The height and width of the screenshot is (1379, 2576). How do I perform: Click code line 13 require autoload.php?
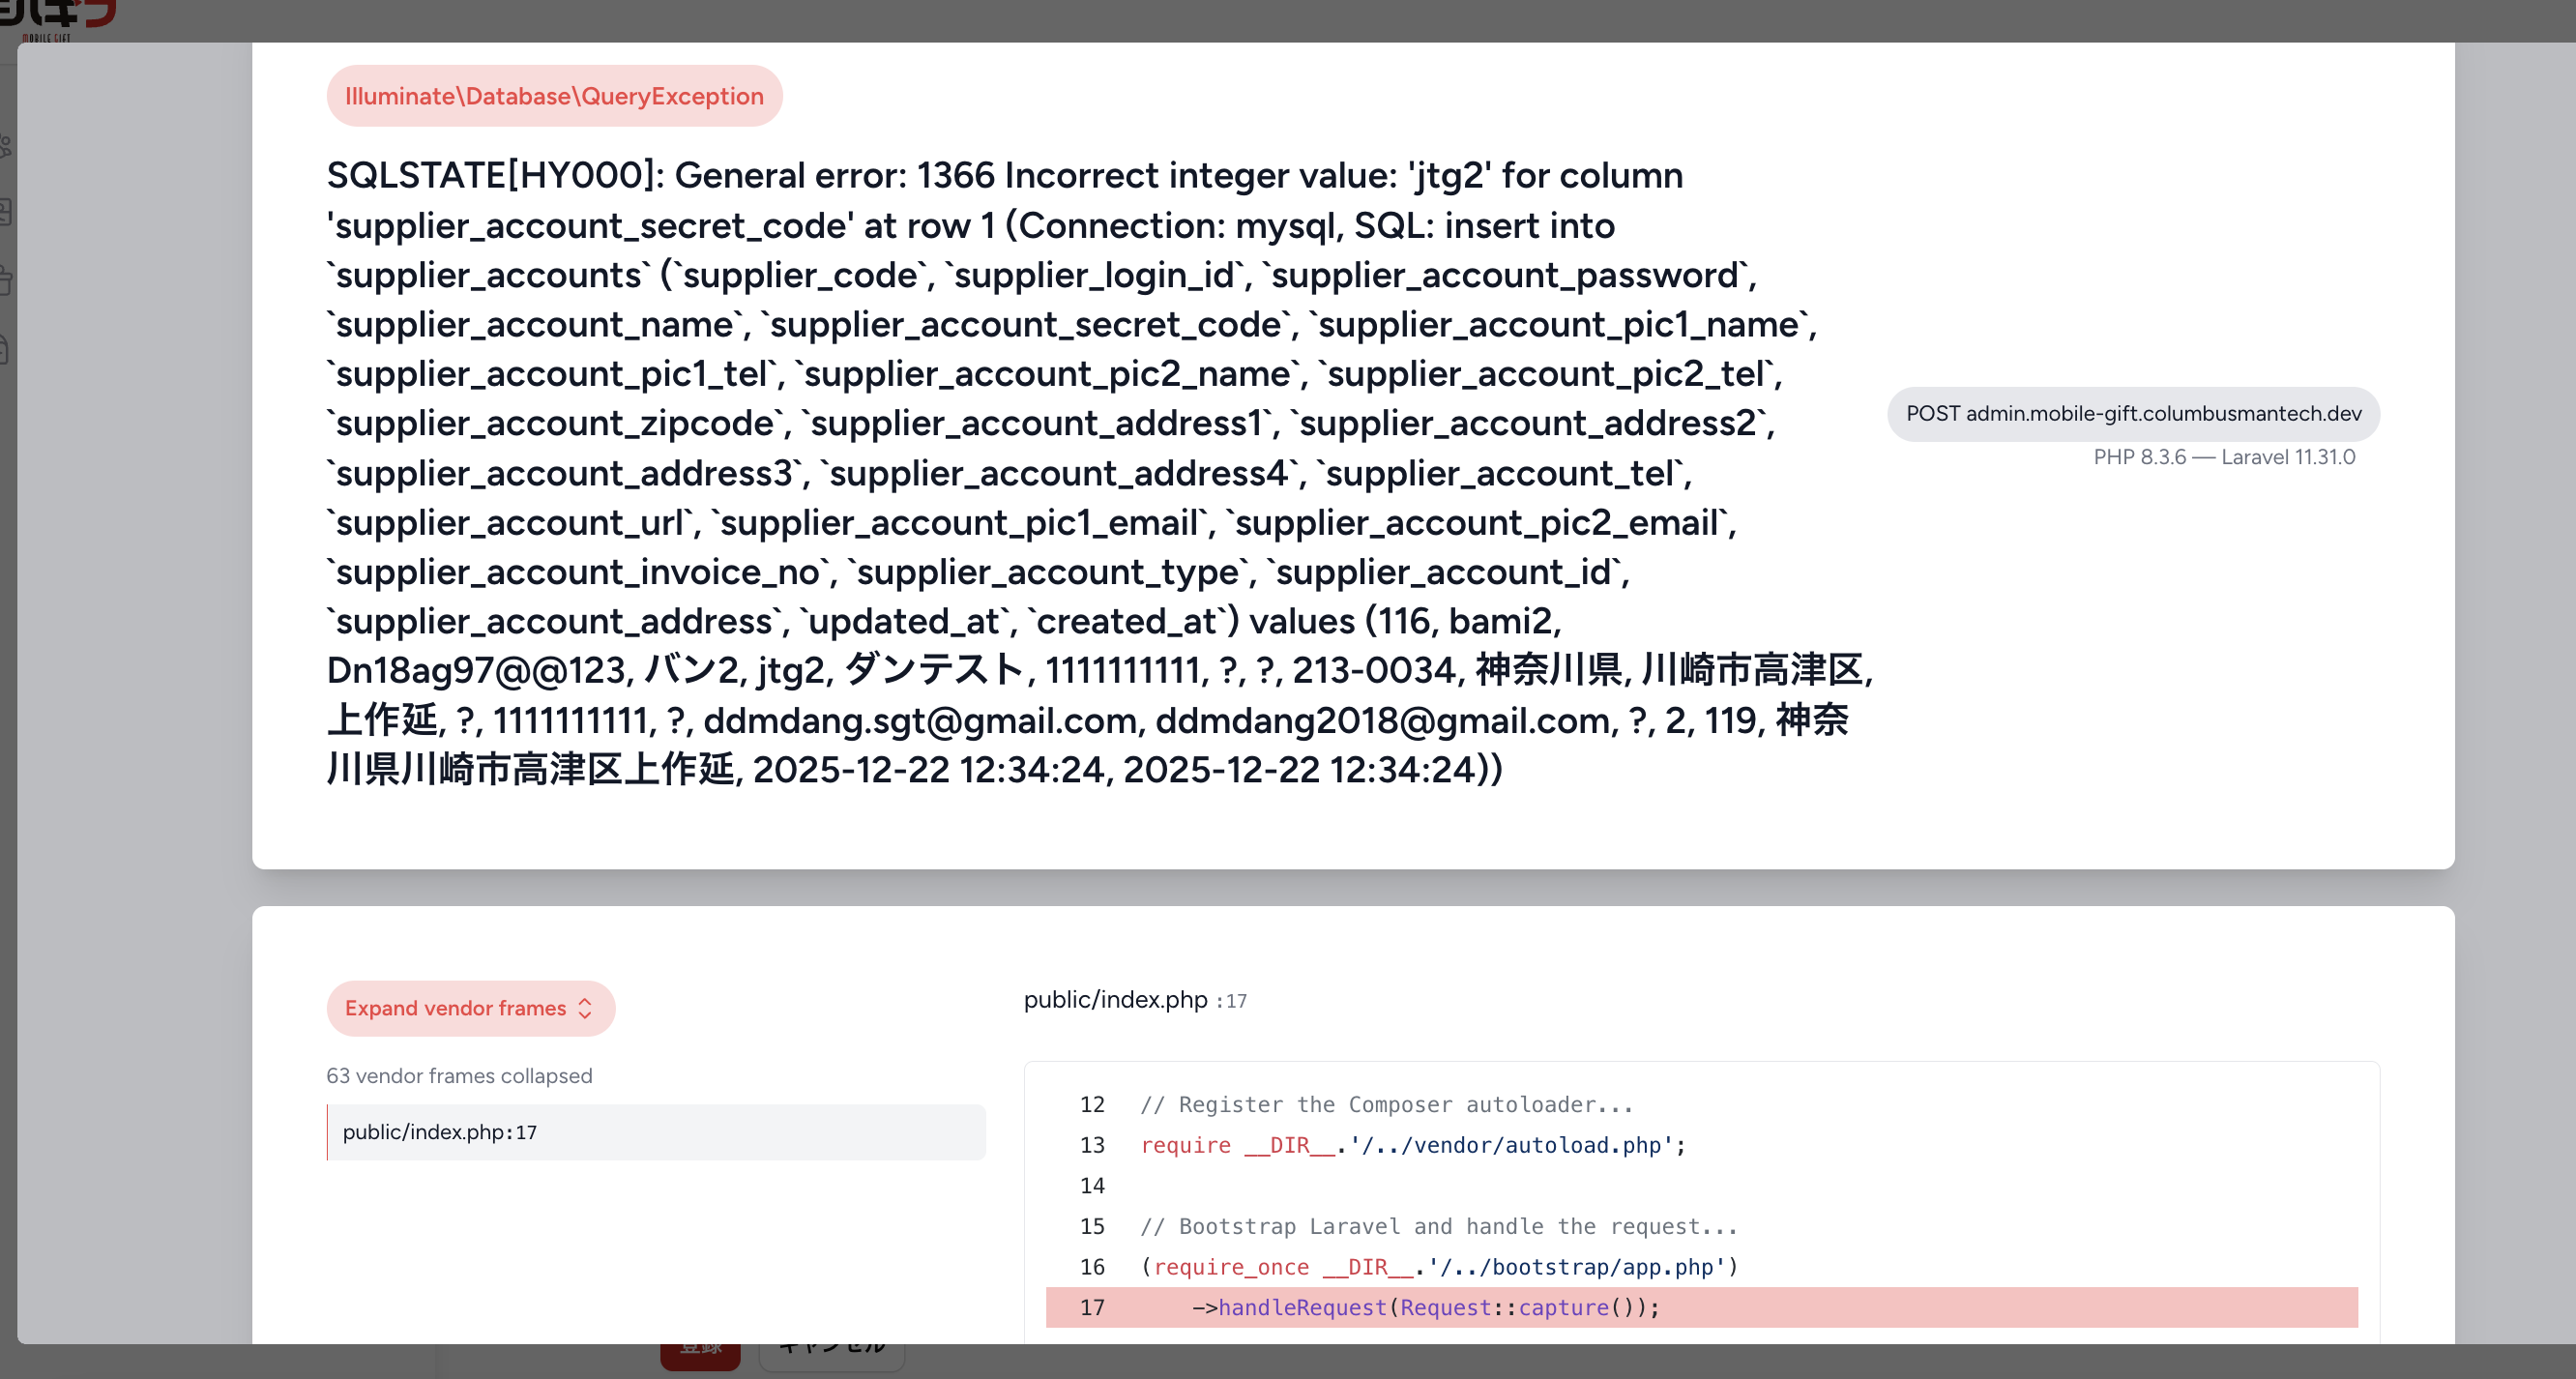tap(1412, 1145)
